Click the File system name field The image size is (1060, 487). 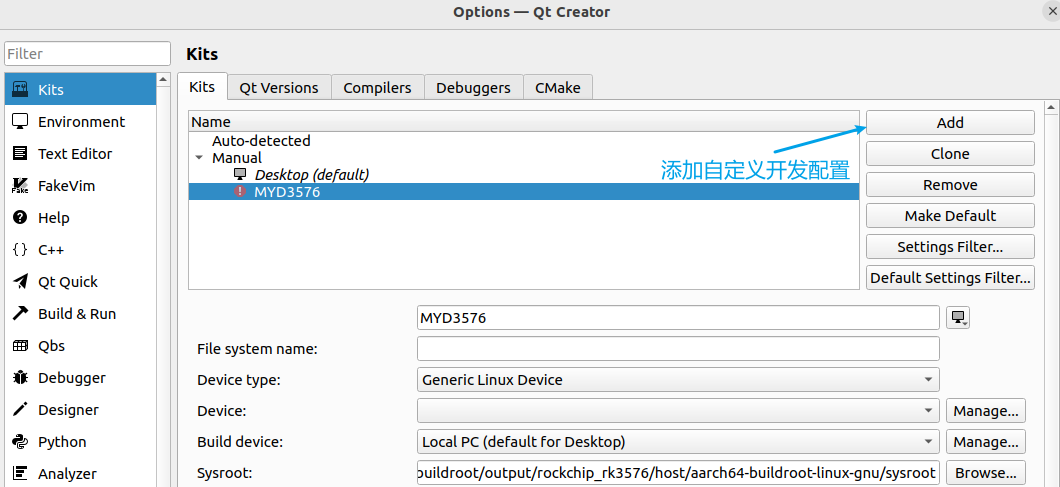pyautogui.click(x=678, y=348)
